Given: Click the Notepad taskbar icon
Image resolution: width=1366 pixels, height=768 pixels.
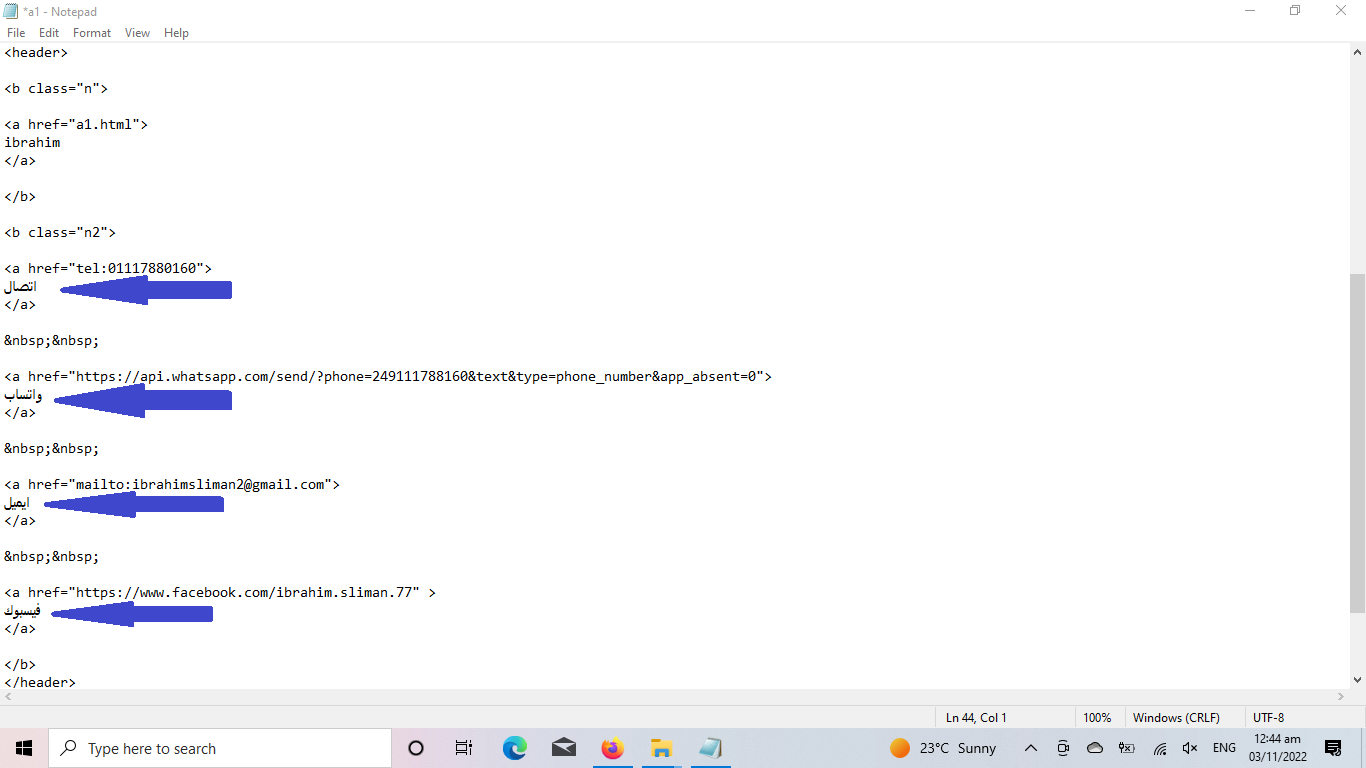Looking at the screenshot, I should (x=710, y=748).
